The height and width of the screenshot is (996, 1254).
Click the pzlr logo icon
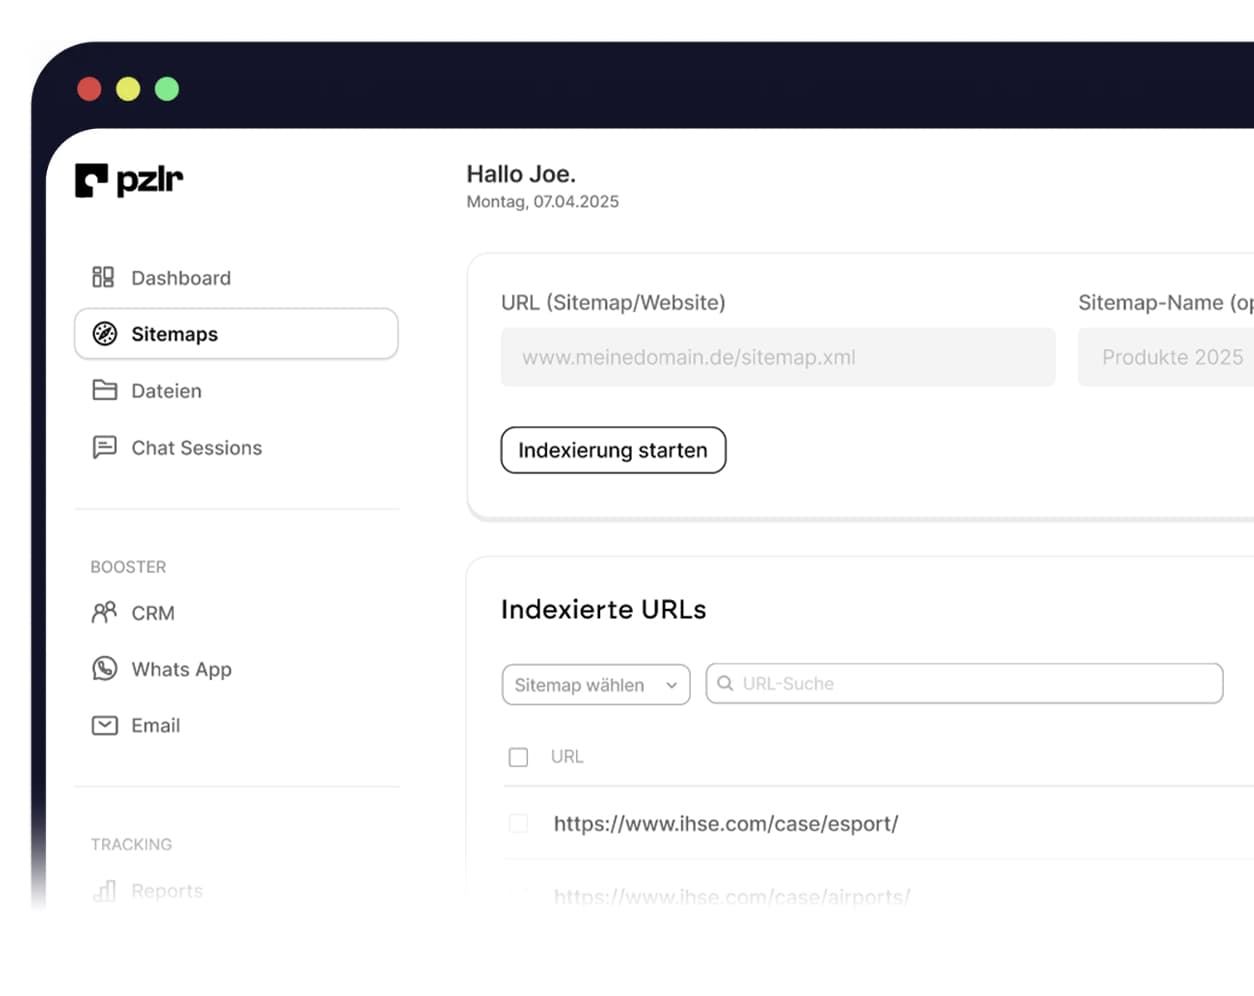coord(92,180)
